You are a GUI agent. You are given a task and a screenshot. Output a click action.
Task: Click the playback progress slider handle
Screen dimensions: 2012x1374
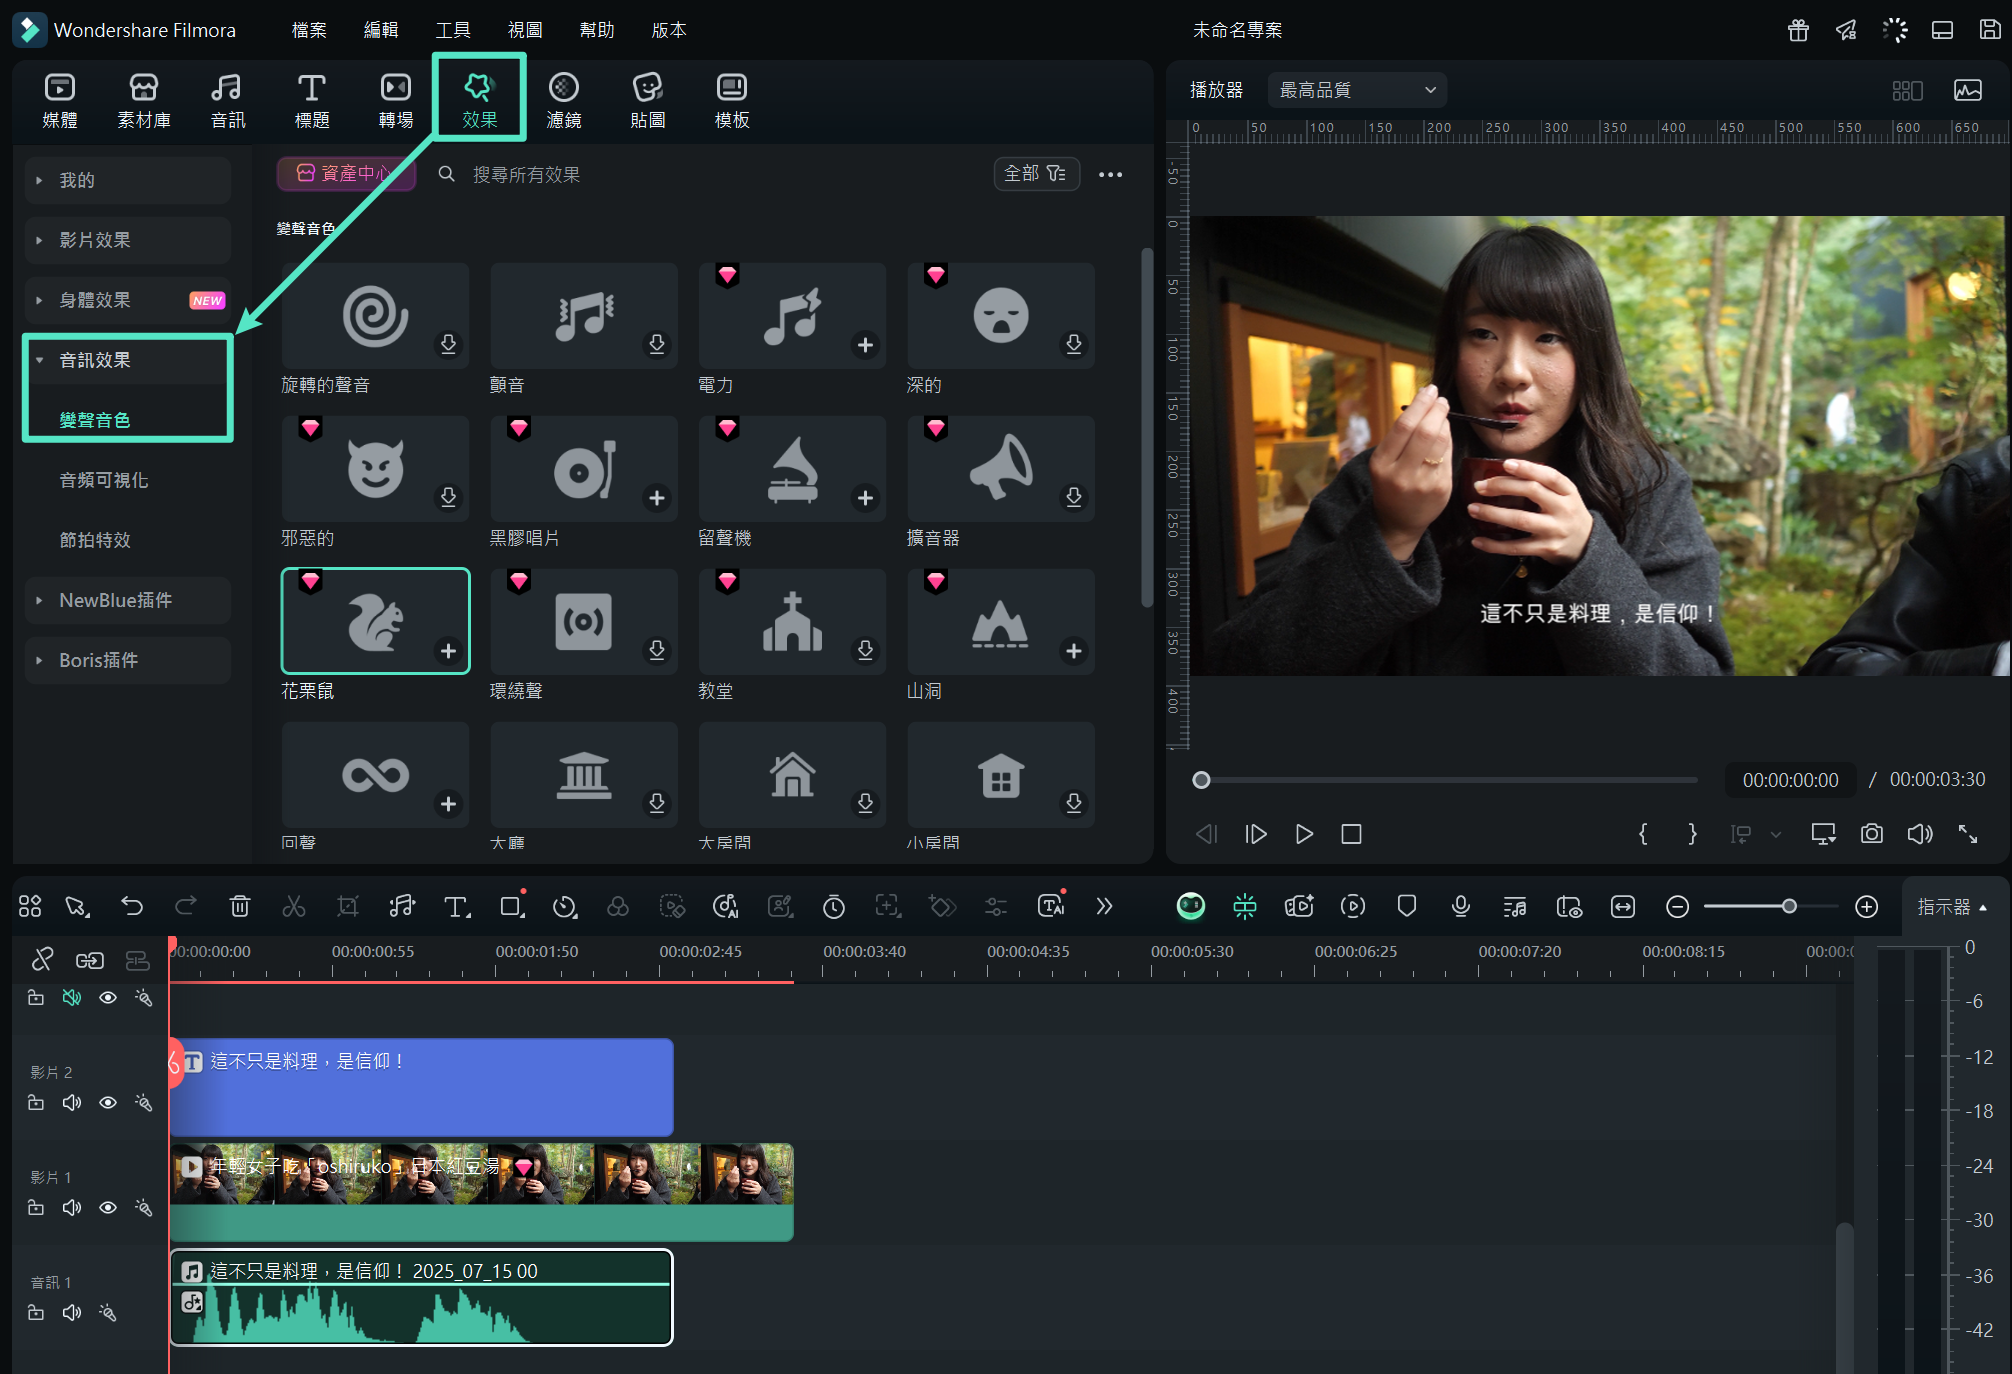point(1201,780)
